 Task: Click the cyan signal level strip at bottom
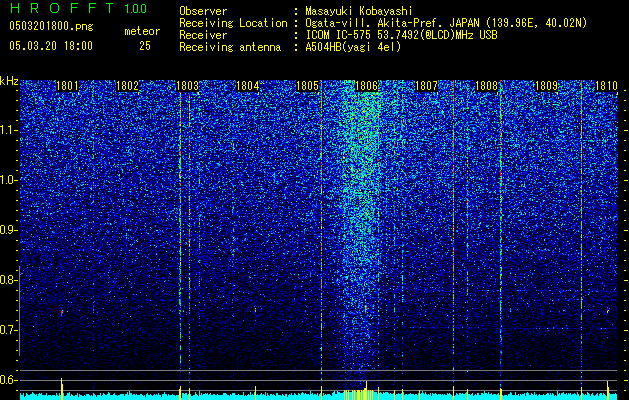click(x=319, y=396)
